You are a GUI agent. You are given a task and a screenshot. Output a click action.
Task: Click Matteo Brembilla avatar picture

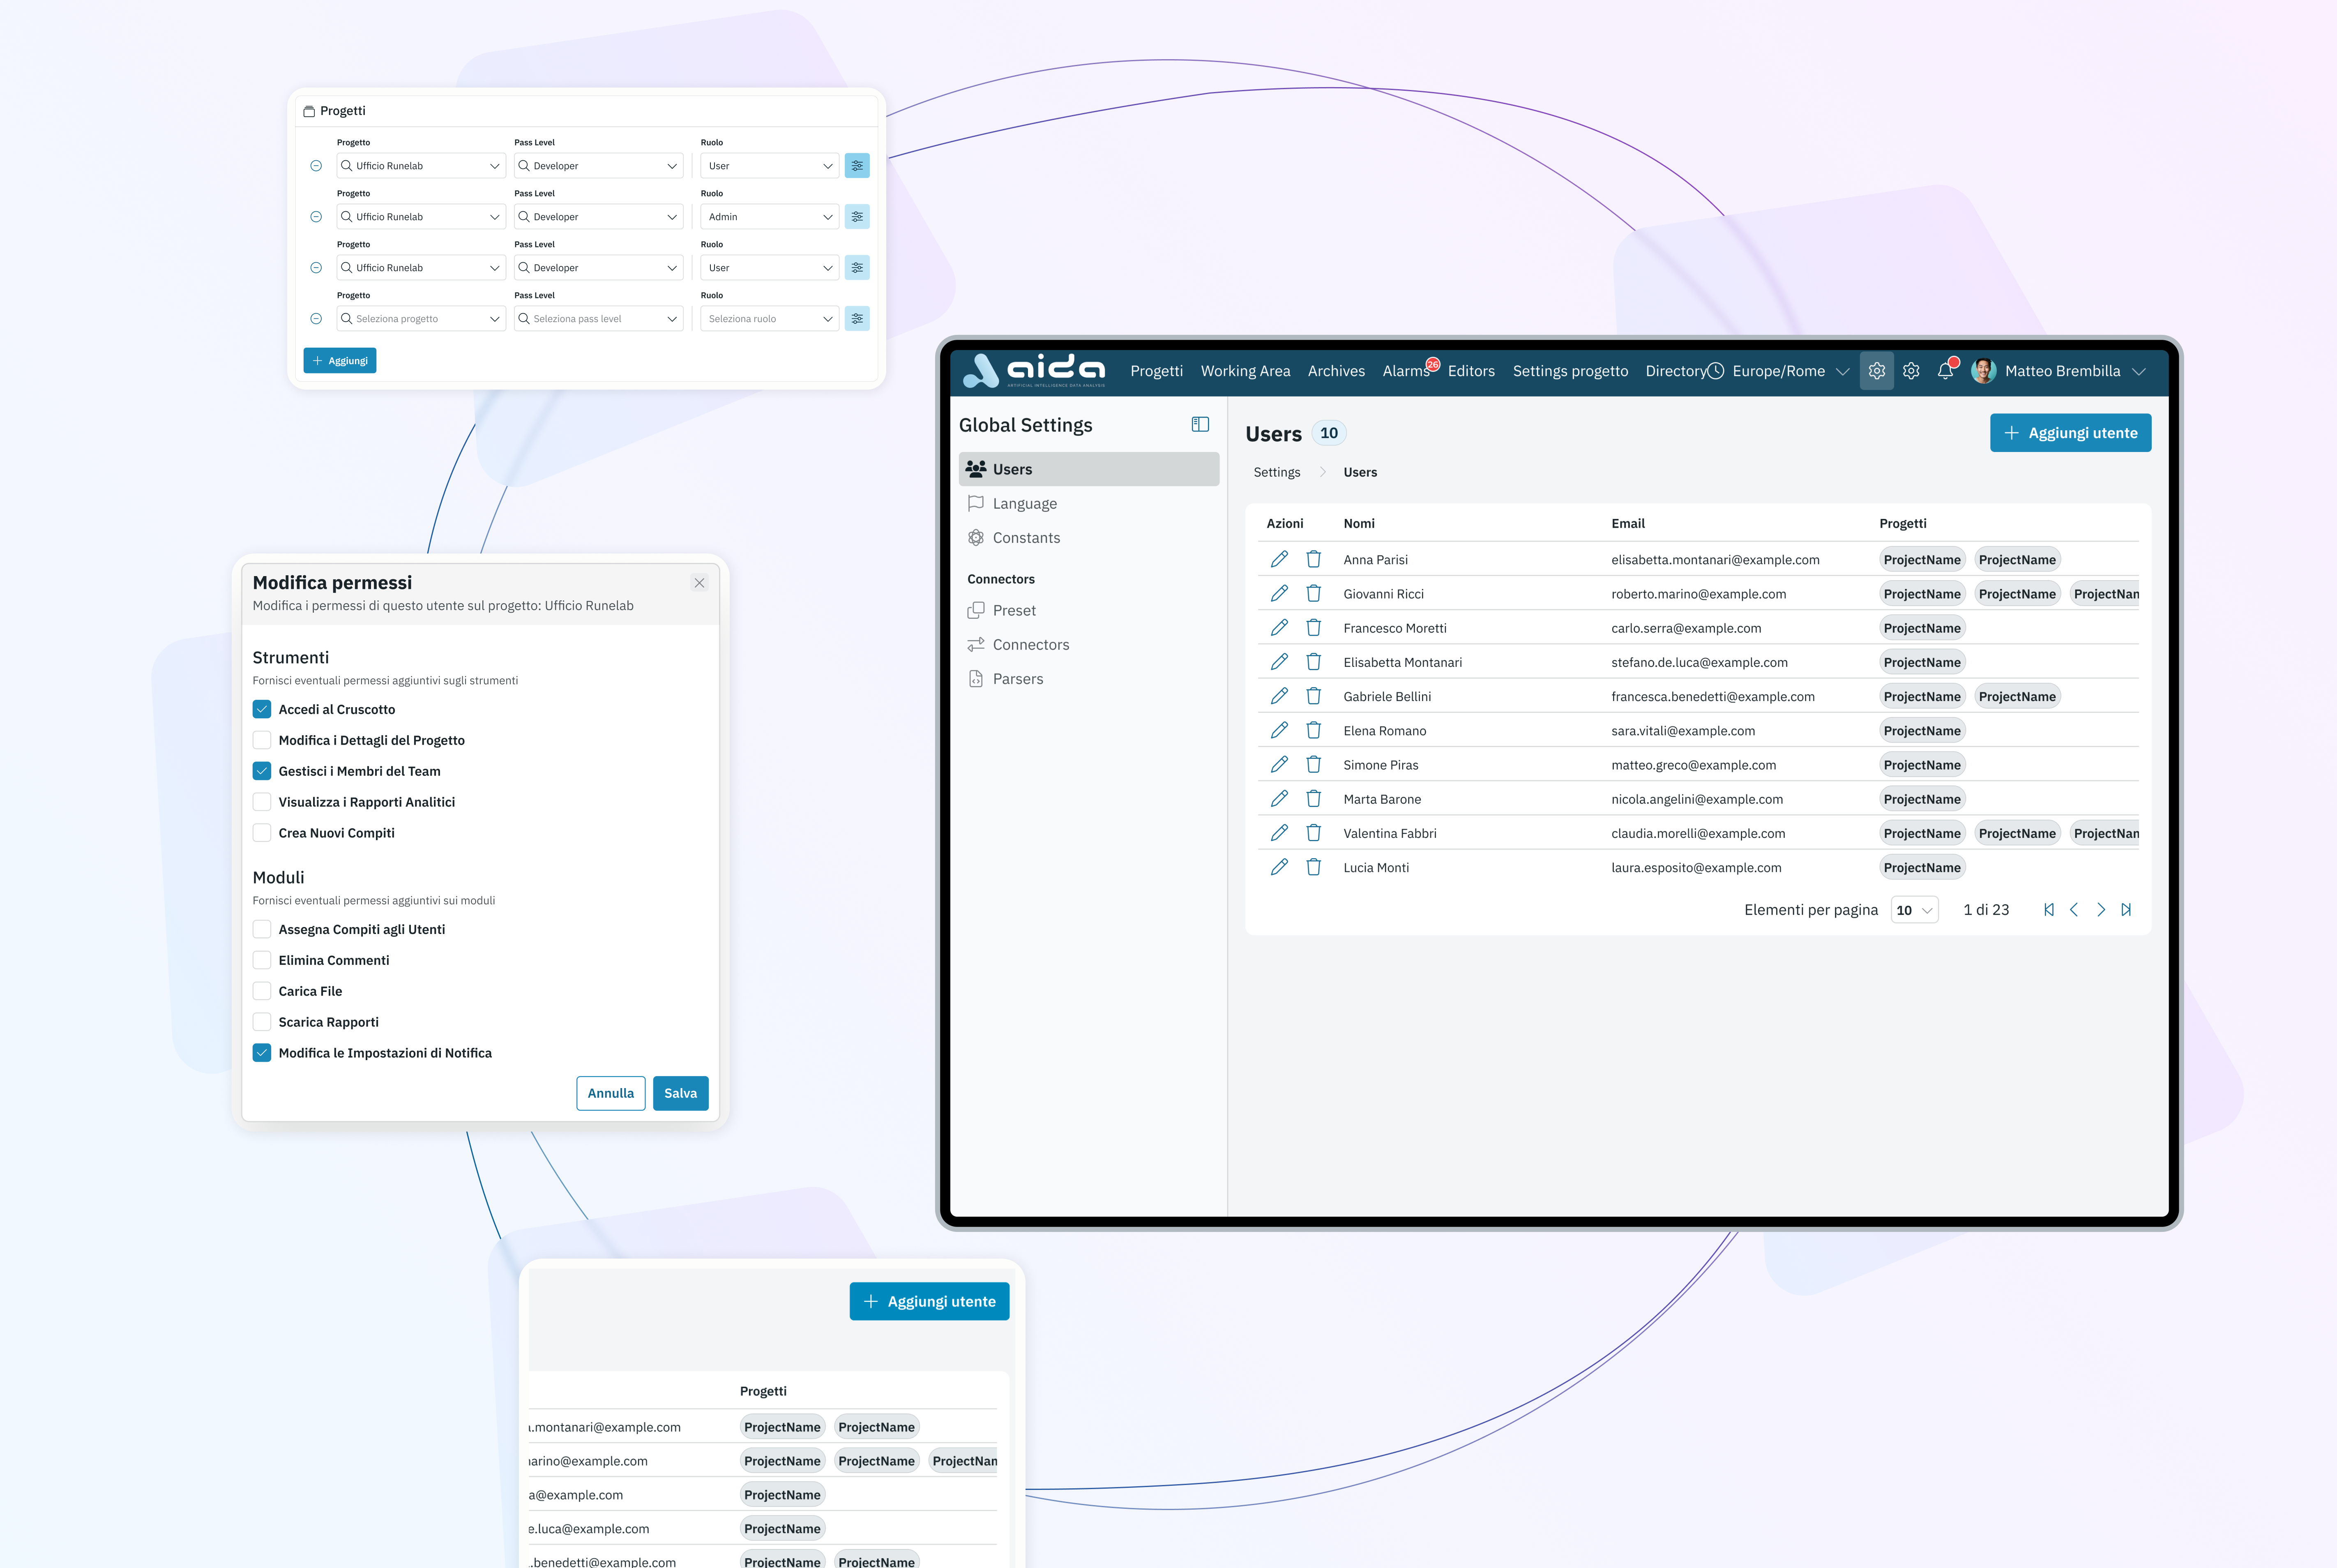pyautogui.click(x=1983, y=371)
